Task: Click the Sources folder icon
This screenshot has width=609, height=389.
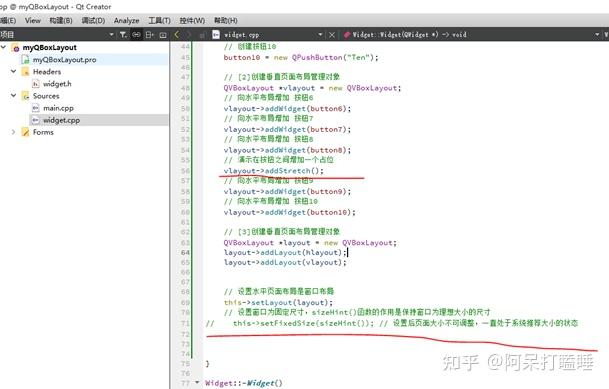Action: click(26, 96)
